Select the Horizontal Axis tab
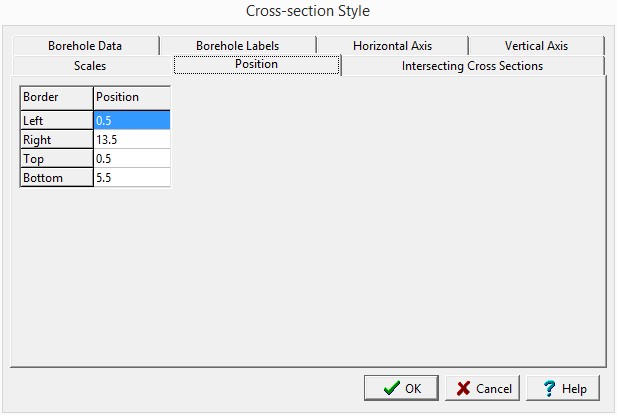The height and width of the screenshot is (415, 617). 391,45
